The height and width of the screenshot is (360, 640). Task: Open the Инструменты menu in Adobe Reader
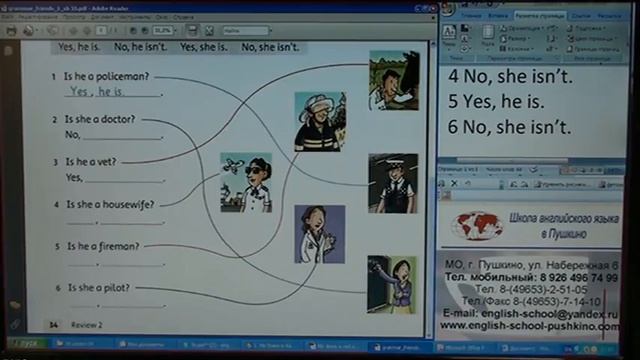135,18
